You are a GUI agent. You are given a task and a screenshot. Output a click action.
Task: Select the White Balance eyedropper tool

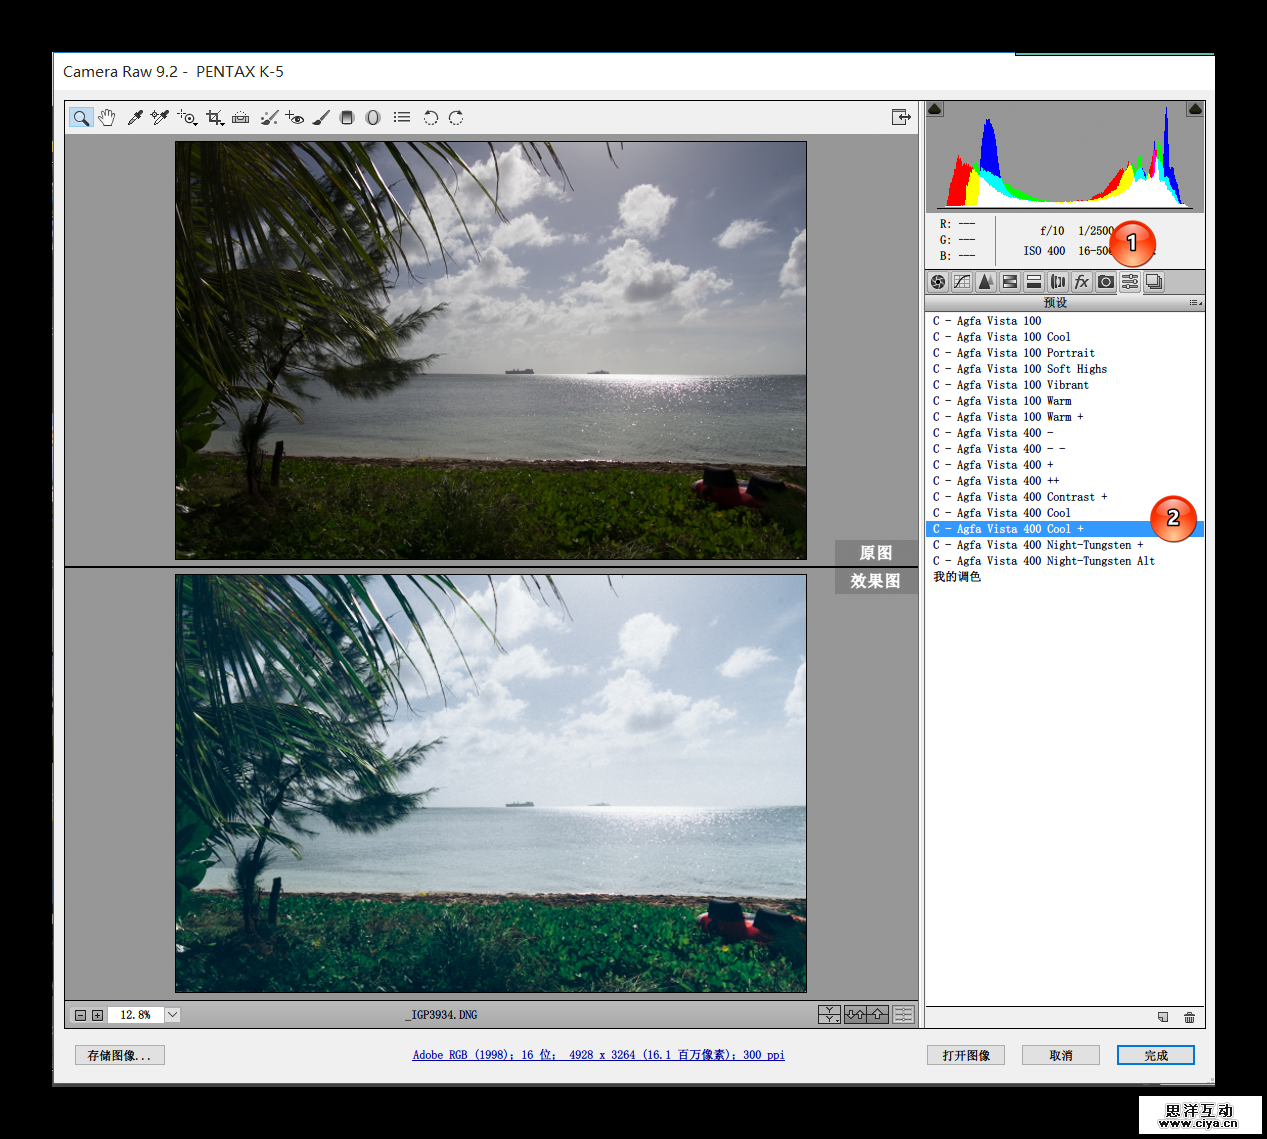pyautogui.click(x=134, y=118)
